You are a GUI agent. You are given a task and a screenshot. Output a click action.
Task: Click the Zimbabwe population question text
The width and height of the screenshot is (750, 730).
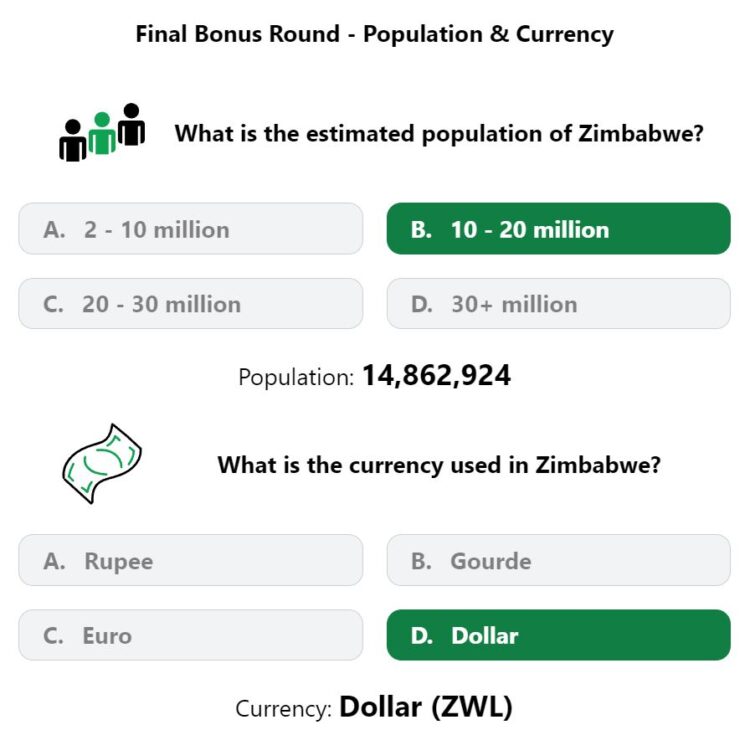point(439,133)
